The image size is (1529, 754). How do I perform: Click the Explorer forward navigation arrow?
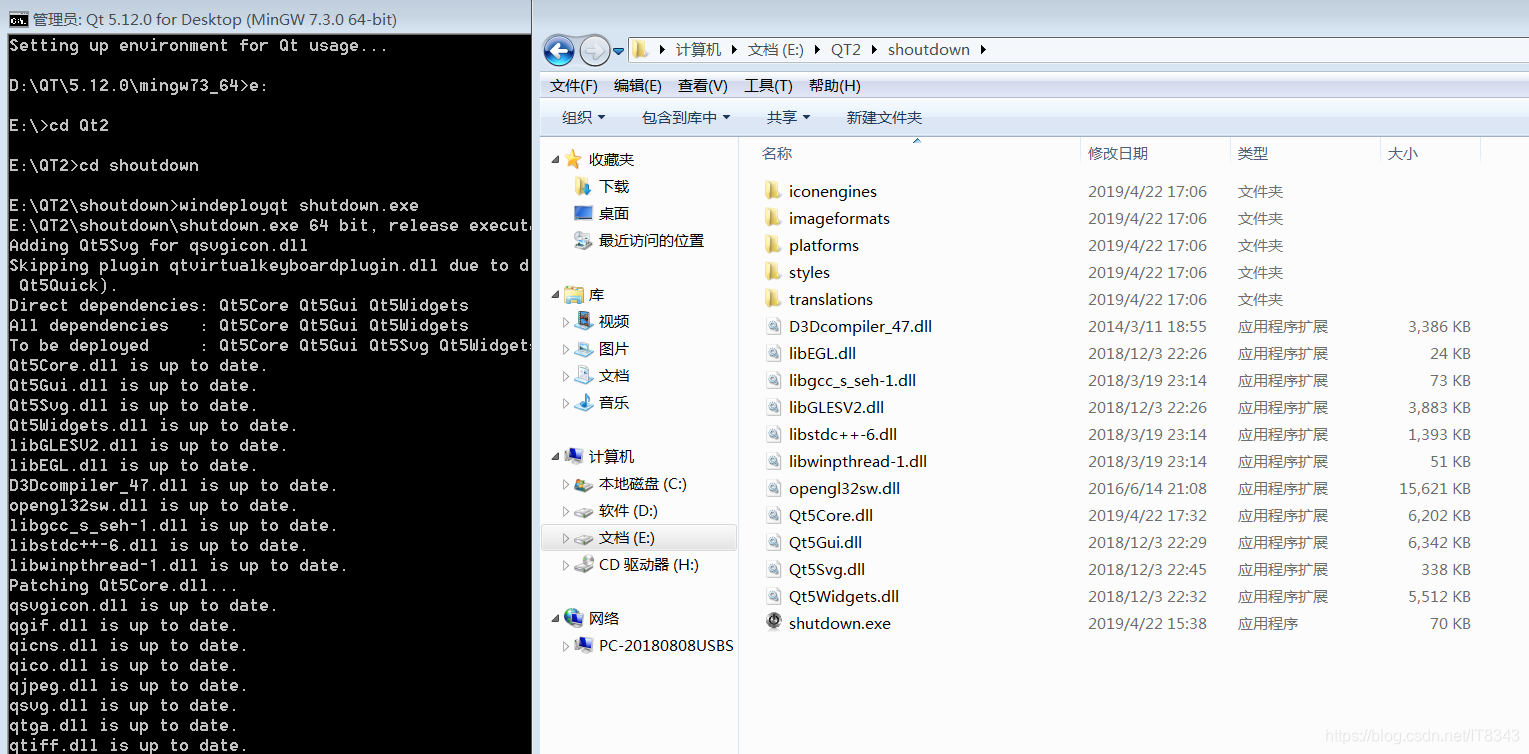click(x=594, y=50)
